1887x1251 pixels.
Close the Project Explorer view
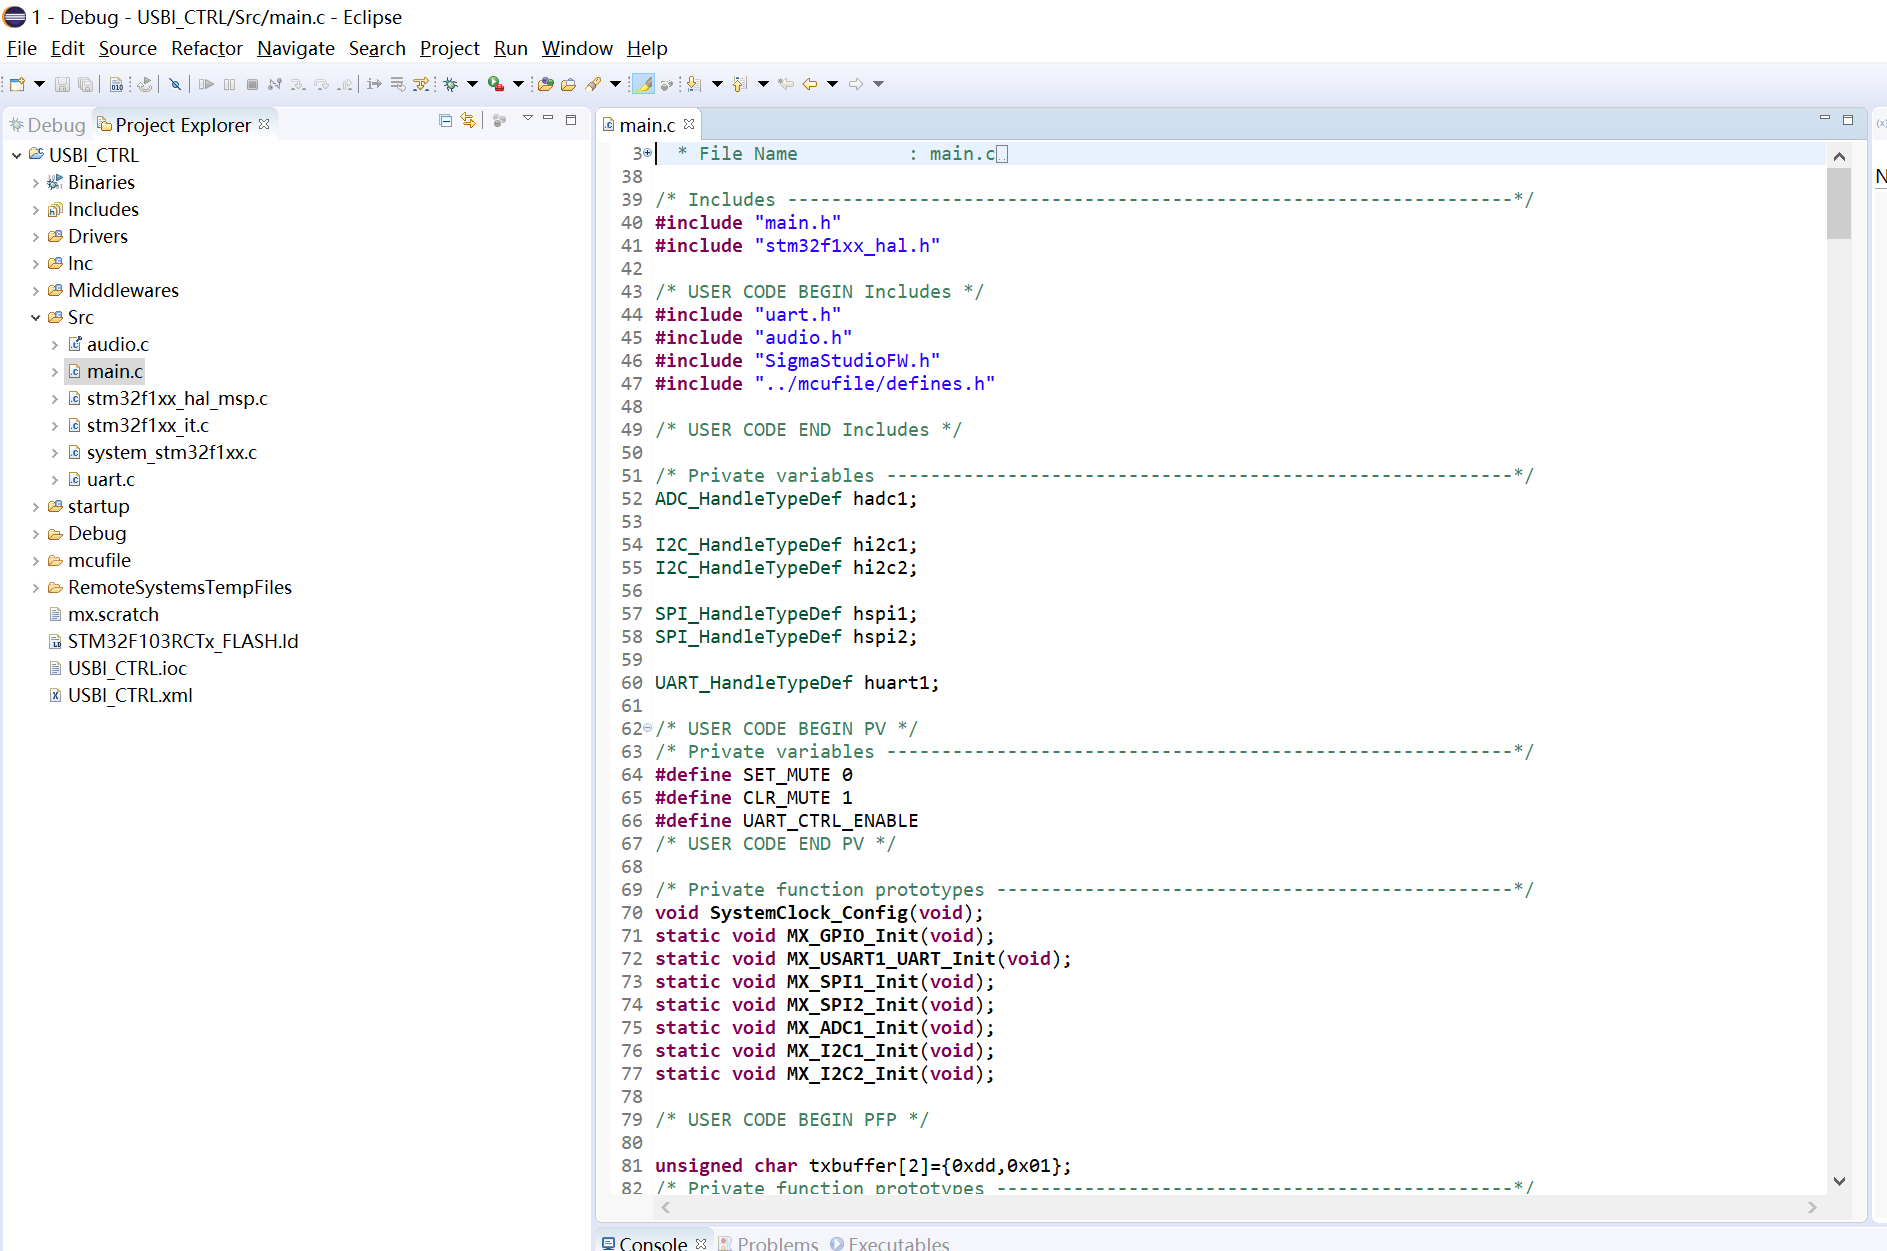click(264, 124)
